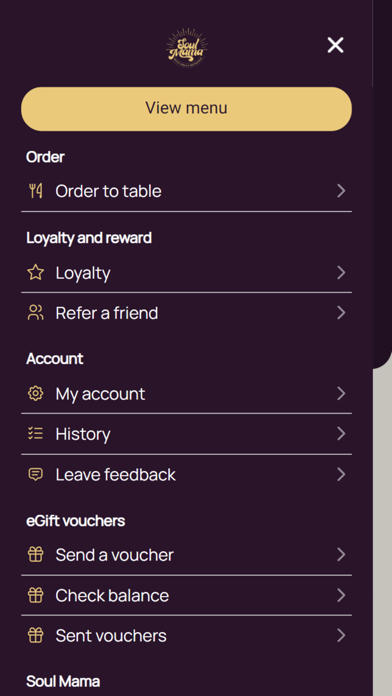Click the gear icon next to My account

click(x=36, y=394)
